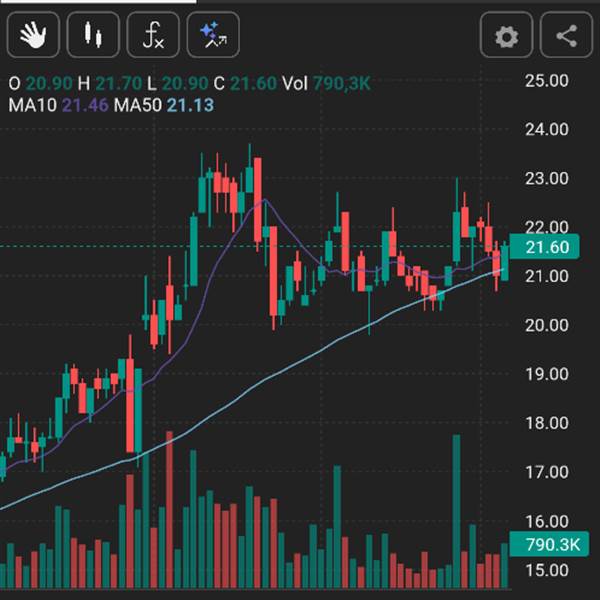Click the tallest green volume bar on right
Image resolution: width=600 pixels, height=600 pixels.
pos(456,511)
